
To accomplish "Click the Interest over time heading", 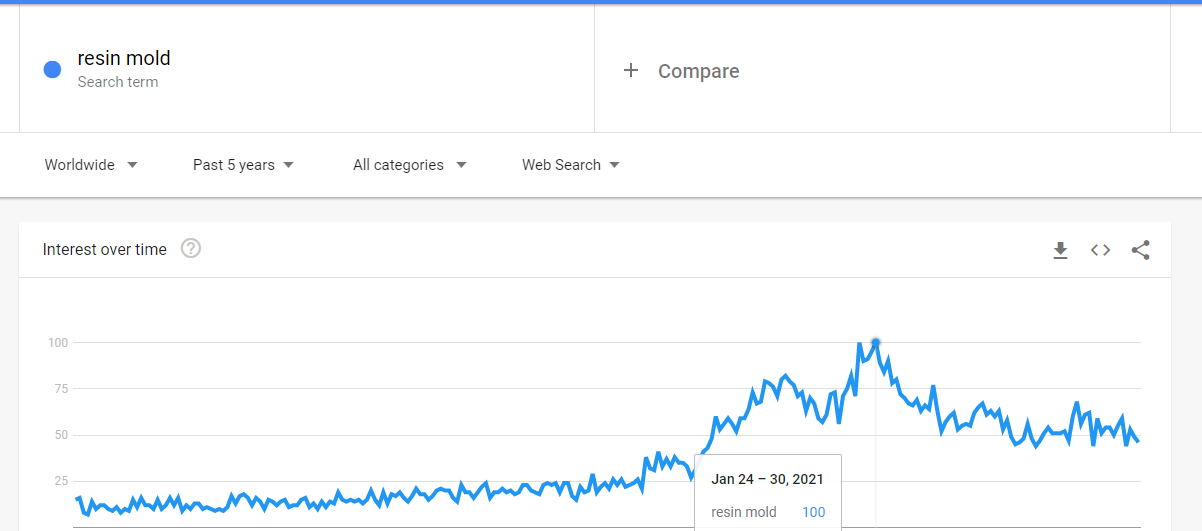I will click(x=105, y=249).
